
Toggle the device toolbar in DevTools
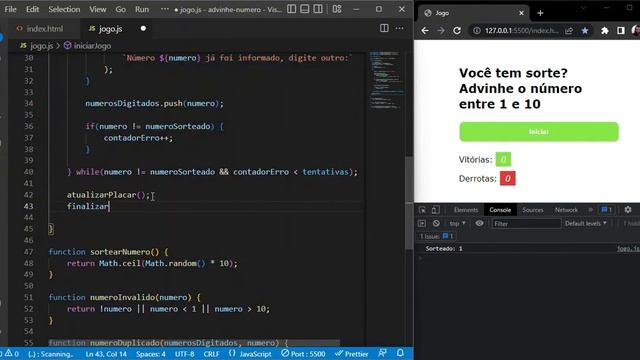pyautogui.click(x=436, y=210)
